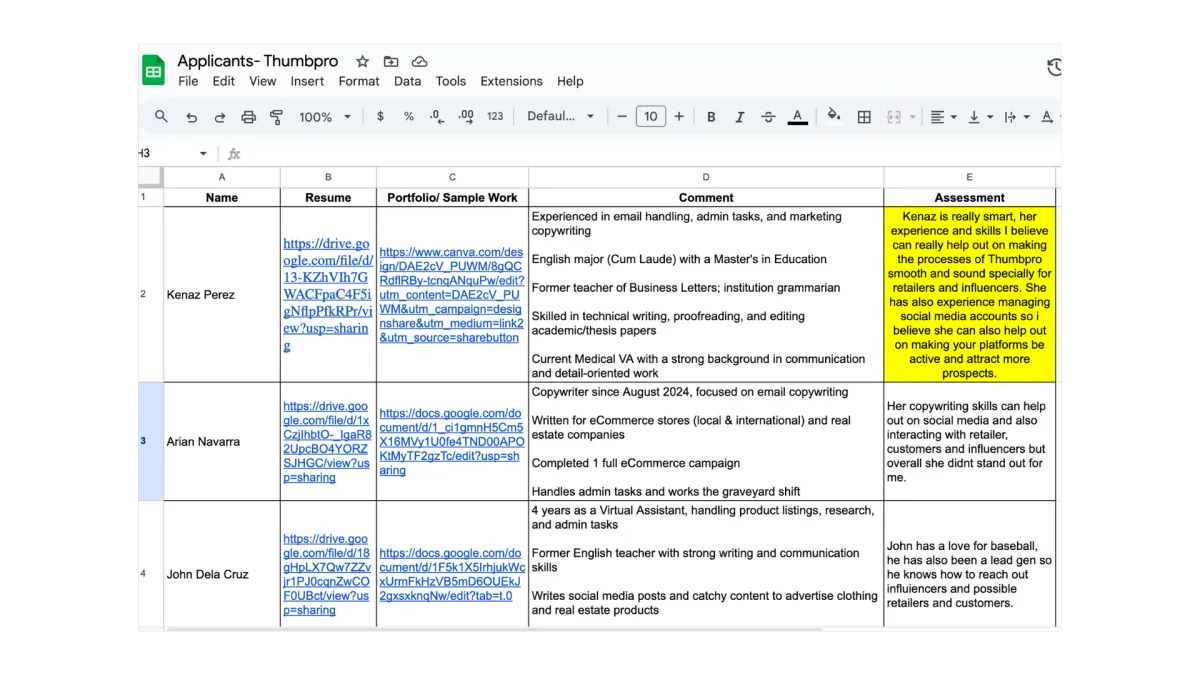Viewport: 1200px width, 675px height.
Task: Open the text color picker
Action: [x=797, y=117]
